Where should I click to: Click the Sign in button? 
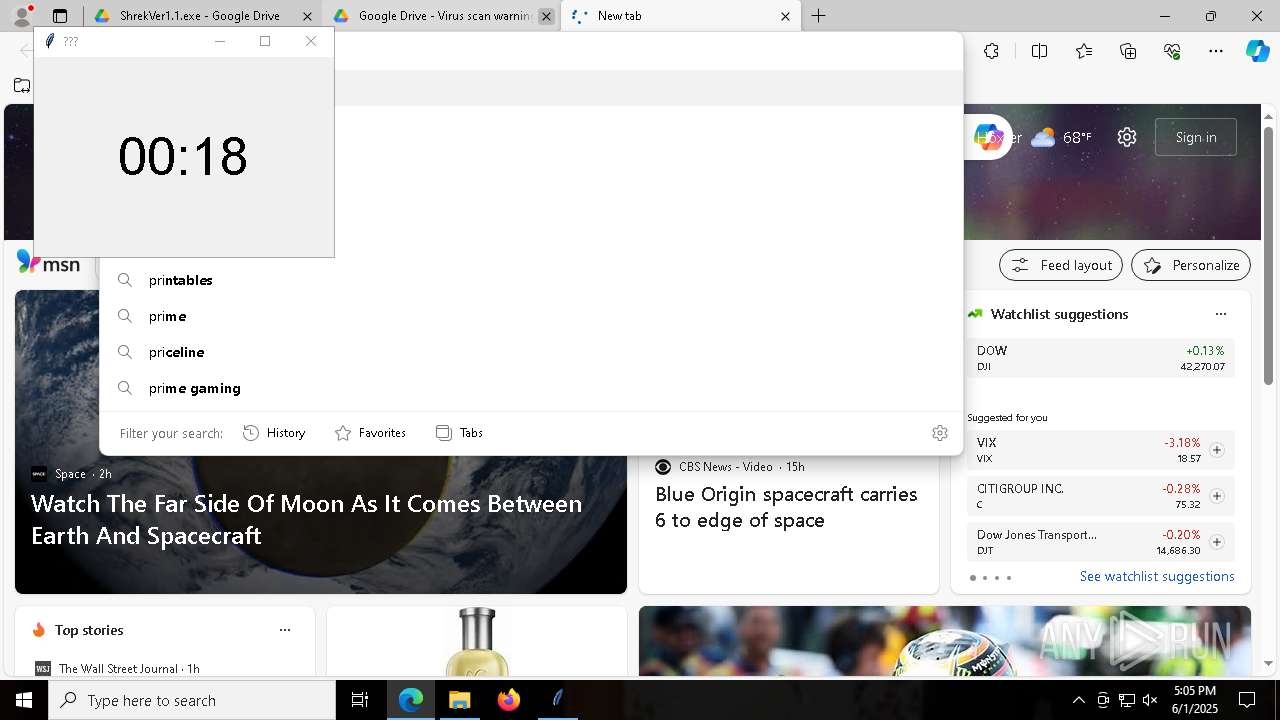pos(1196,137)
